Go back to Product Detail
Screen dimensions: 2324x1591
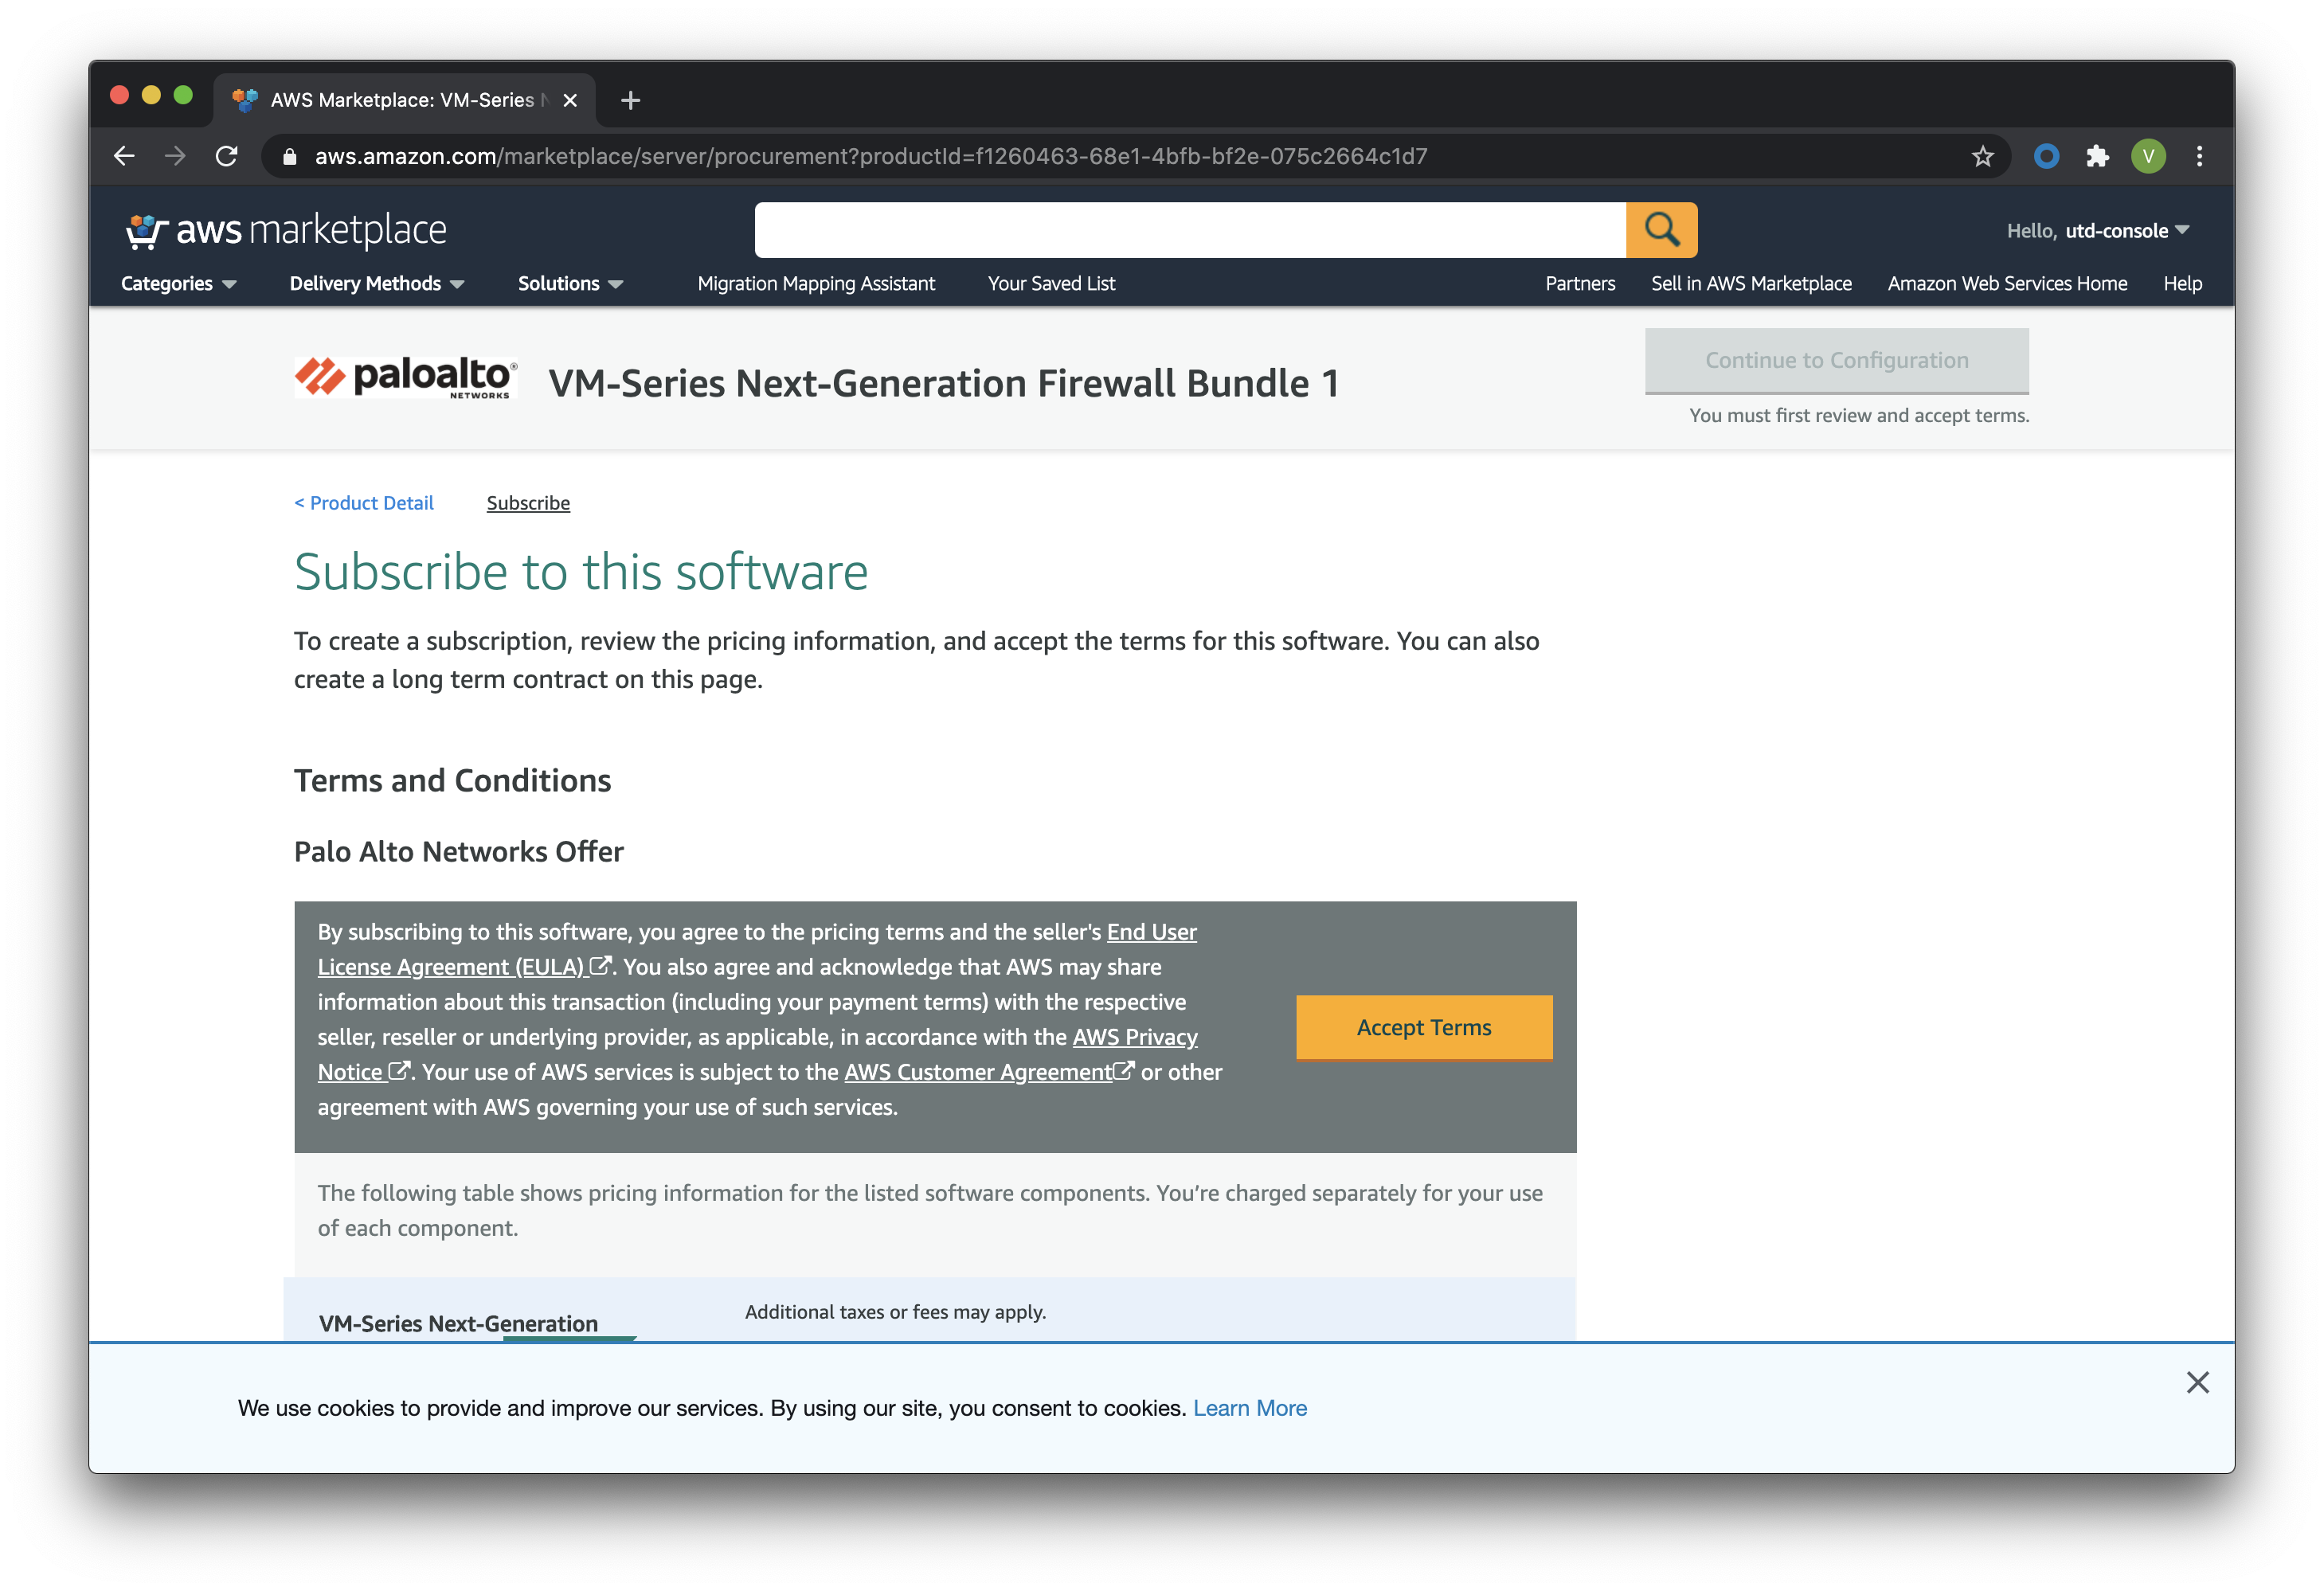[x=364, y=503]
